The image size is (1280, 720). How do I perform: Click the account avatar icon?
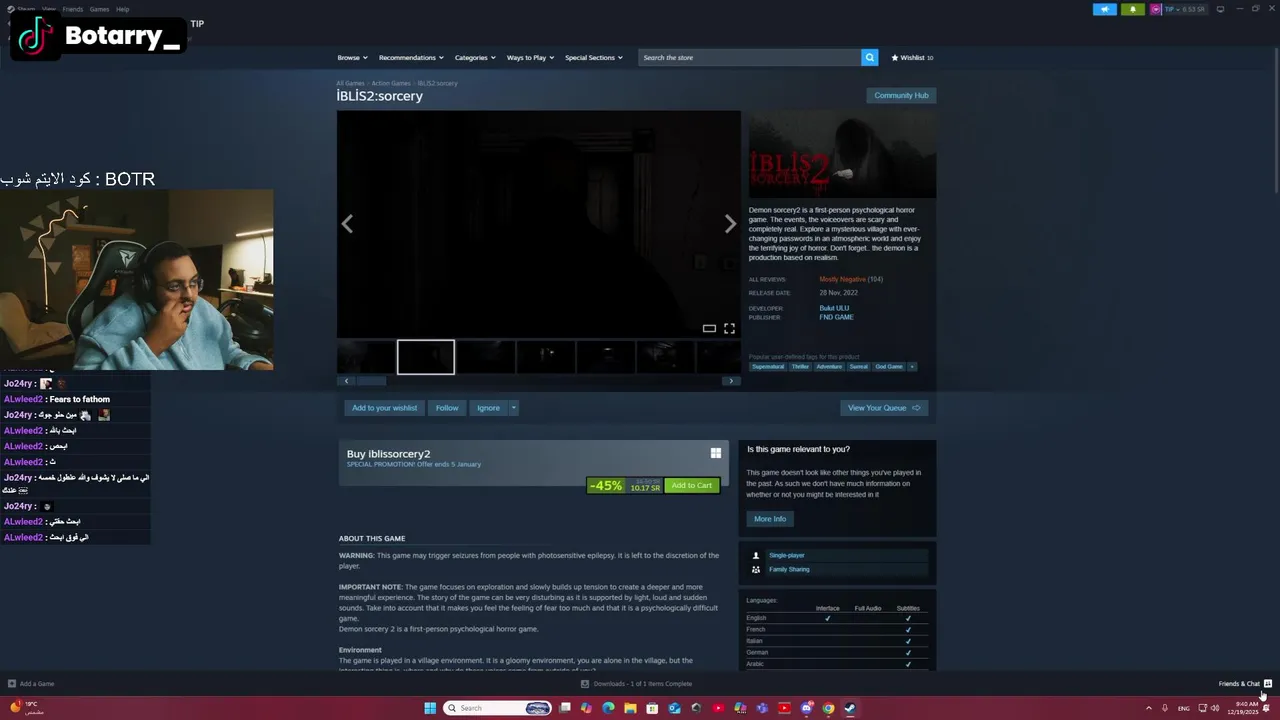tap(1156, 9)
